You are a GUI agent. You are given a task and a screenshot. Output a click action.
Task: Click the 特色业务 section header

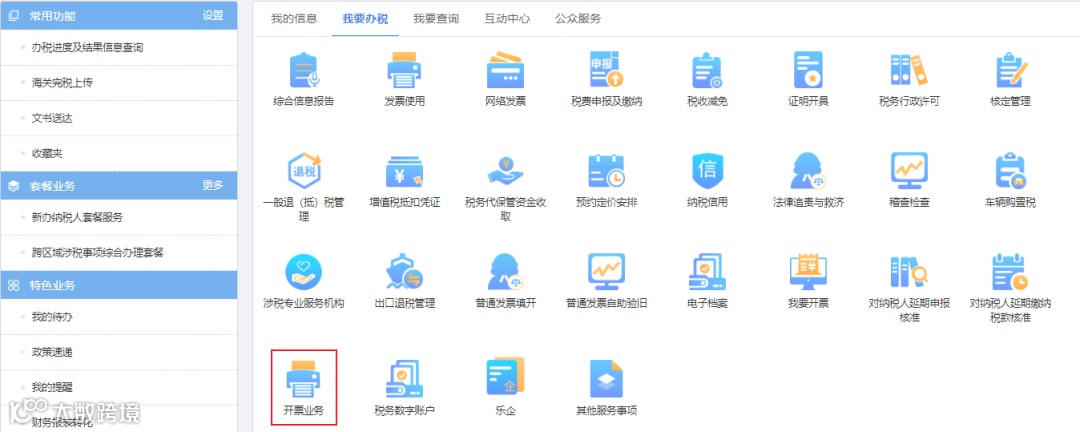(118, 285)
